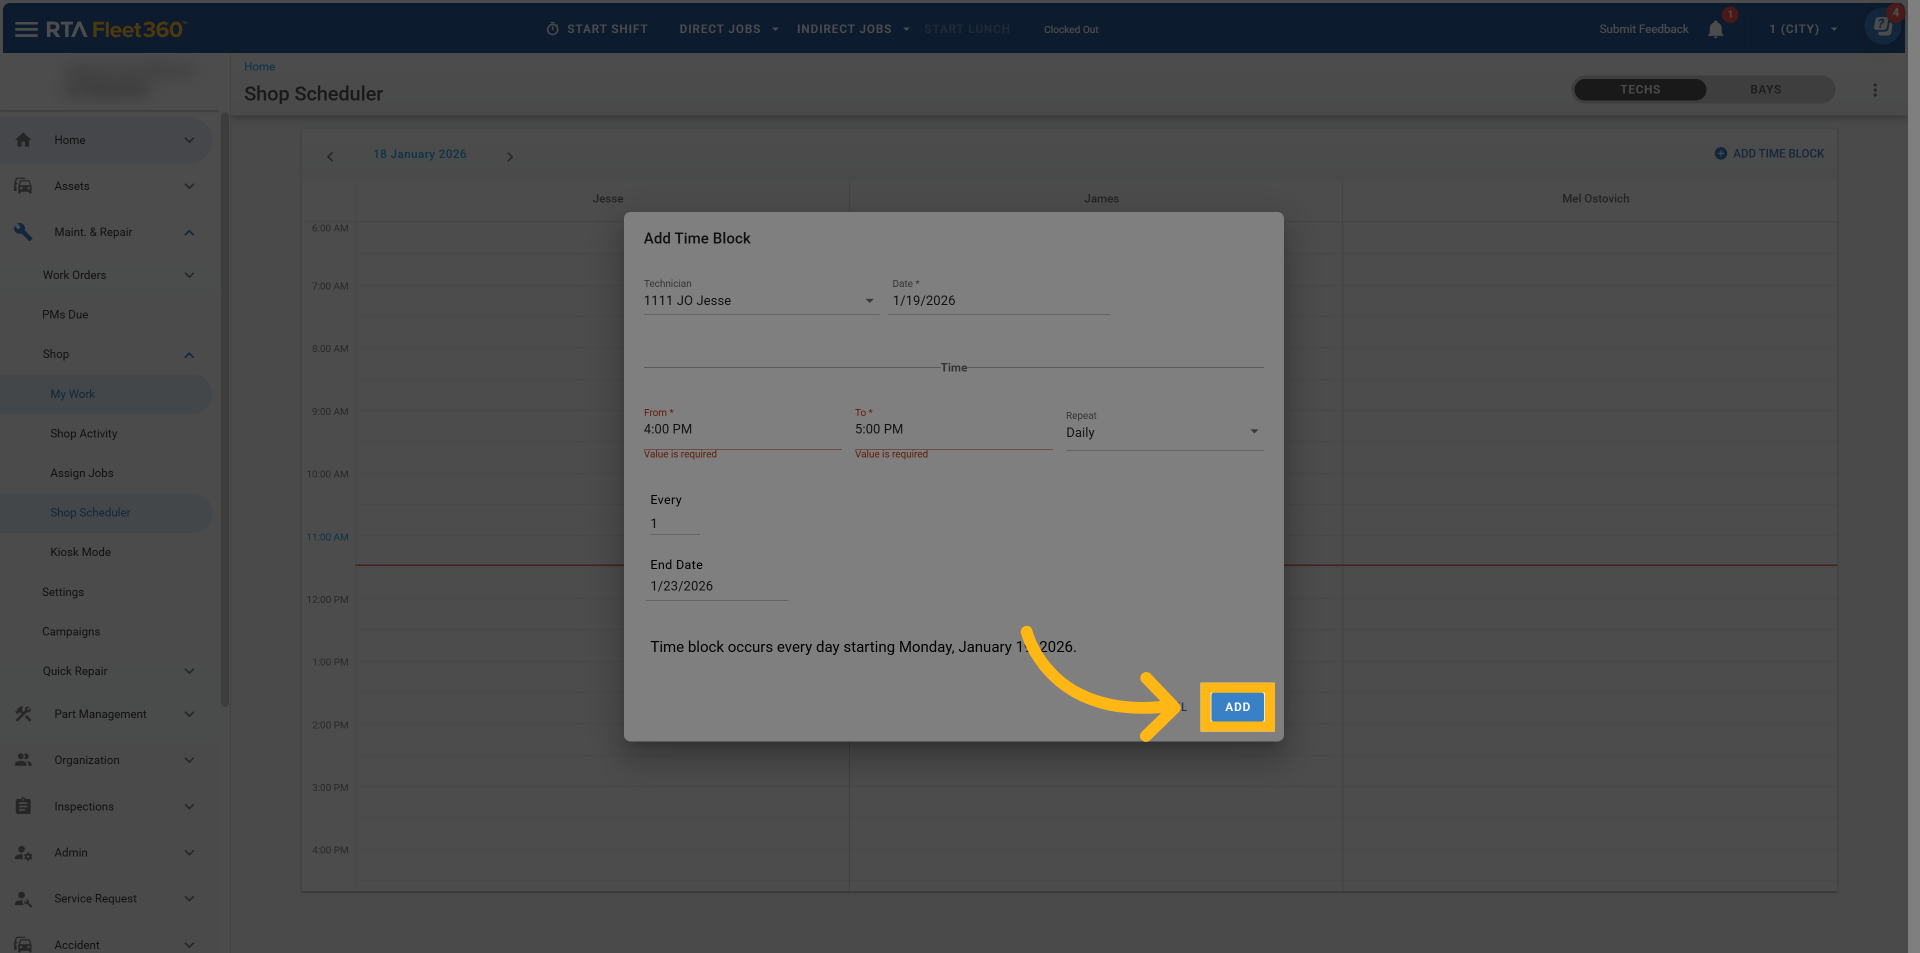Click the Home house icon in sidebar
This screenshot has width=1920, height=953.
(x=23, y=140)
